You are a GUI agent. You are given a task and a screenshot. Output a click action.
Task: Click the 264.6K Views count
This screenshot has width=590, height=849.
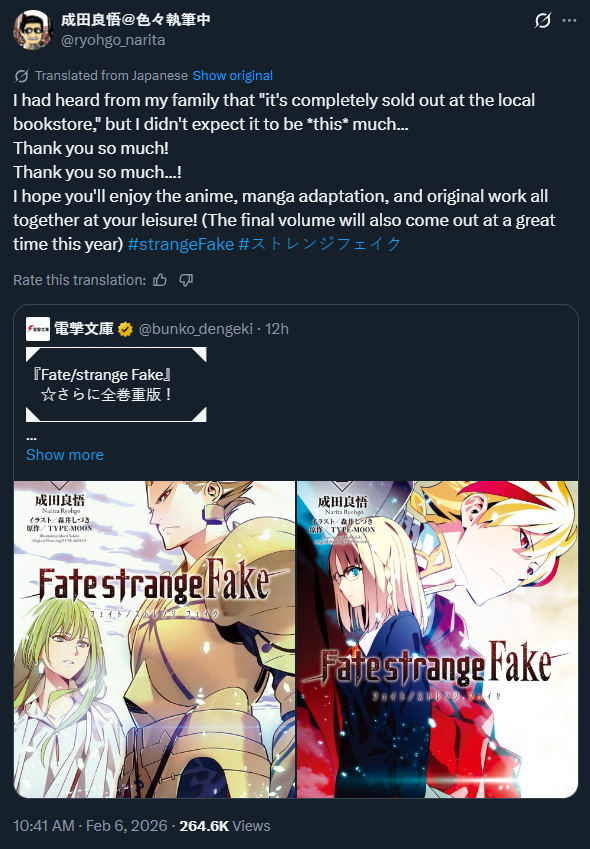point(225,826)
